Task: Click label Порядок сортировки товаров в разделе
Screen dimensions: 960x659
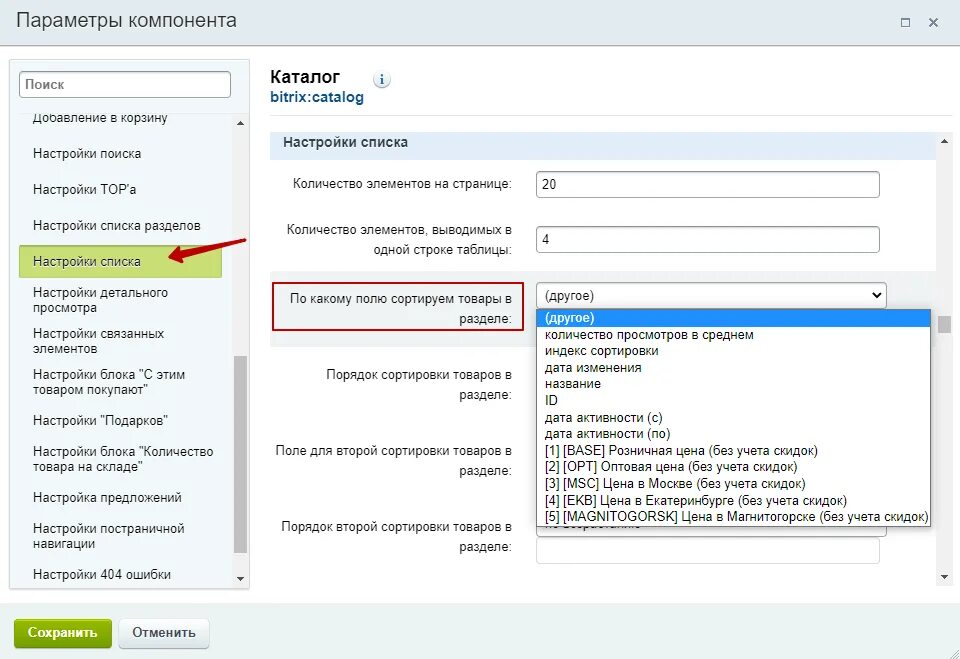Action: pyautogui.click(x=419, y=385)
